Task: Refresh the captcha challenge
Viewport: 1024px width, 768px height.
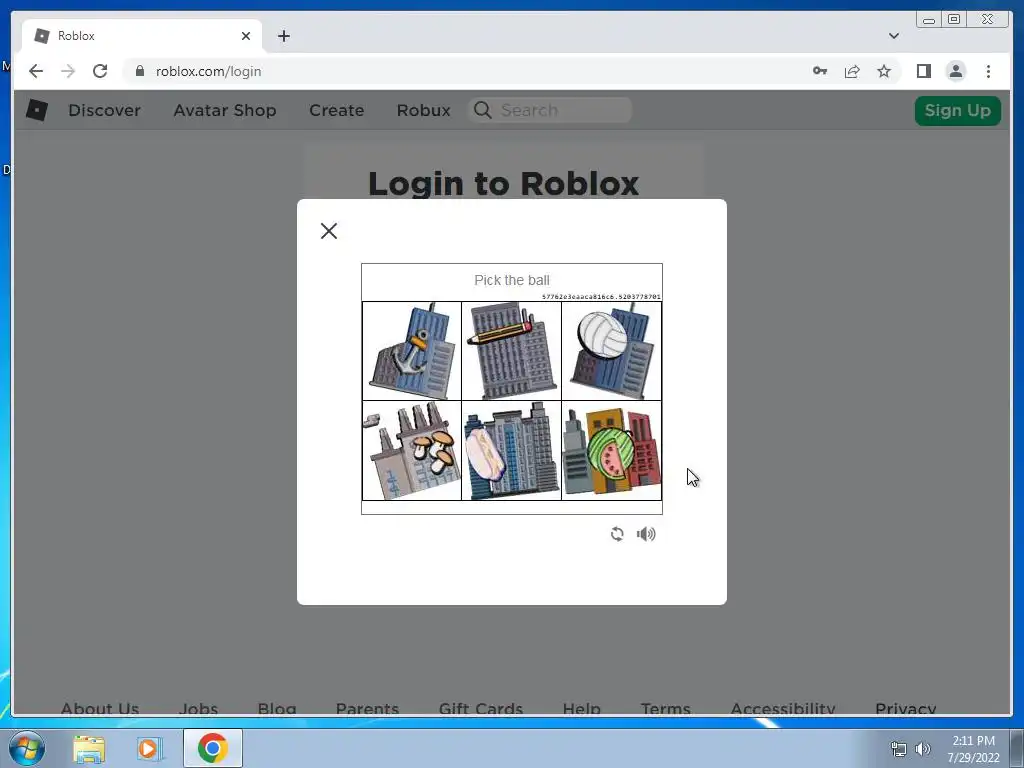Action: pos(616,534)
